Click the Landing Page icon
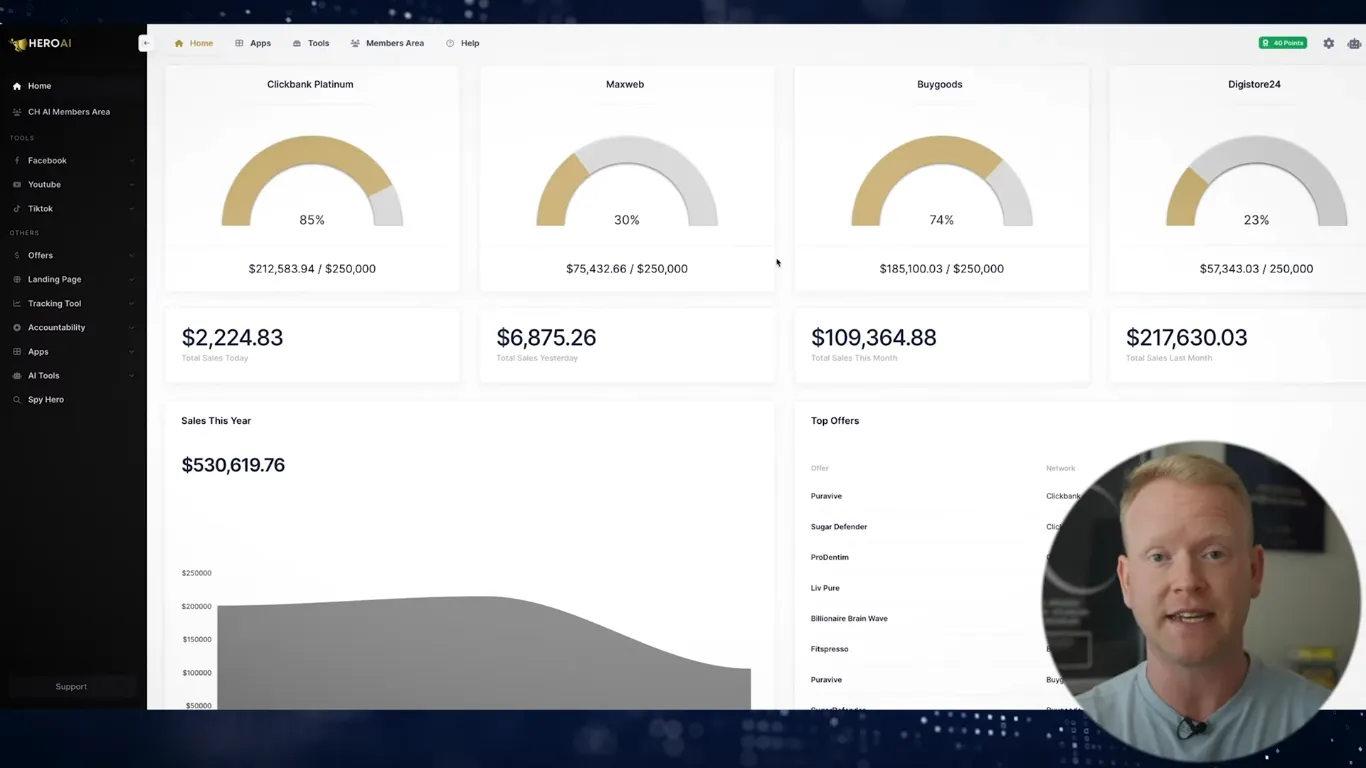The height and width of the screenshot is (768, 1366). (17, 279)
